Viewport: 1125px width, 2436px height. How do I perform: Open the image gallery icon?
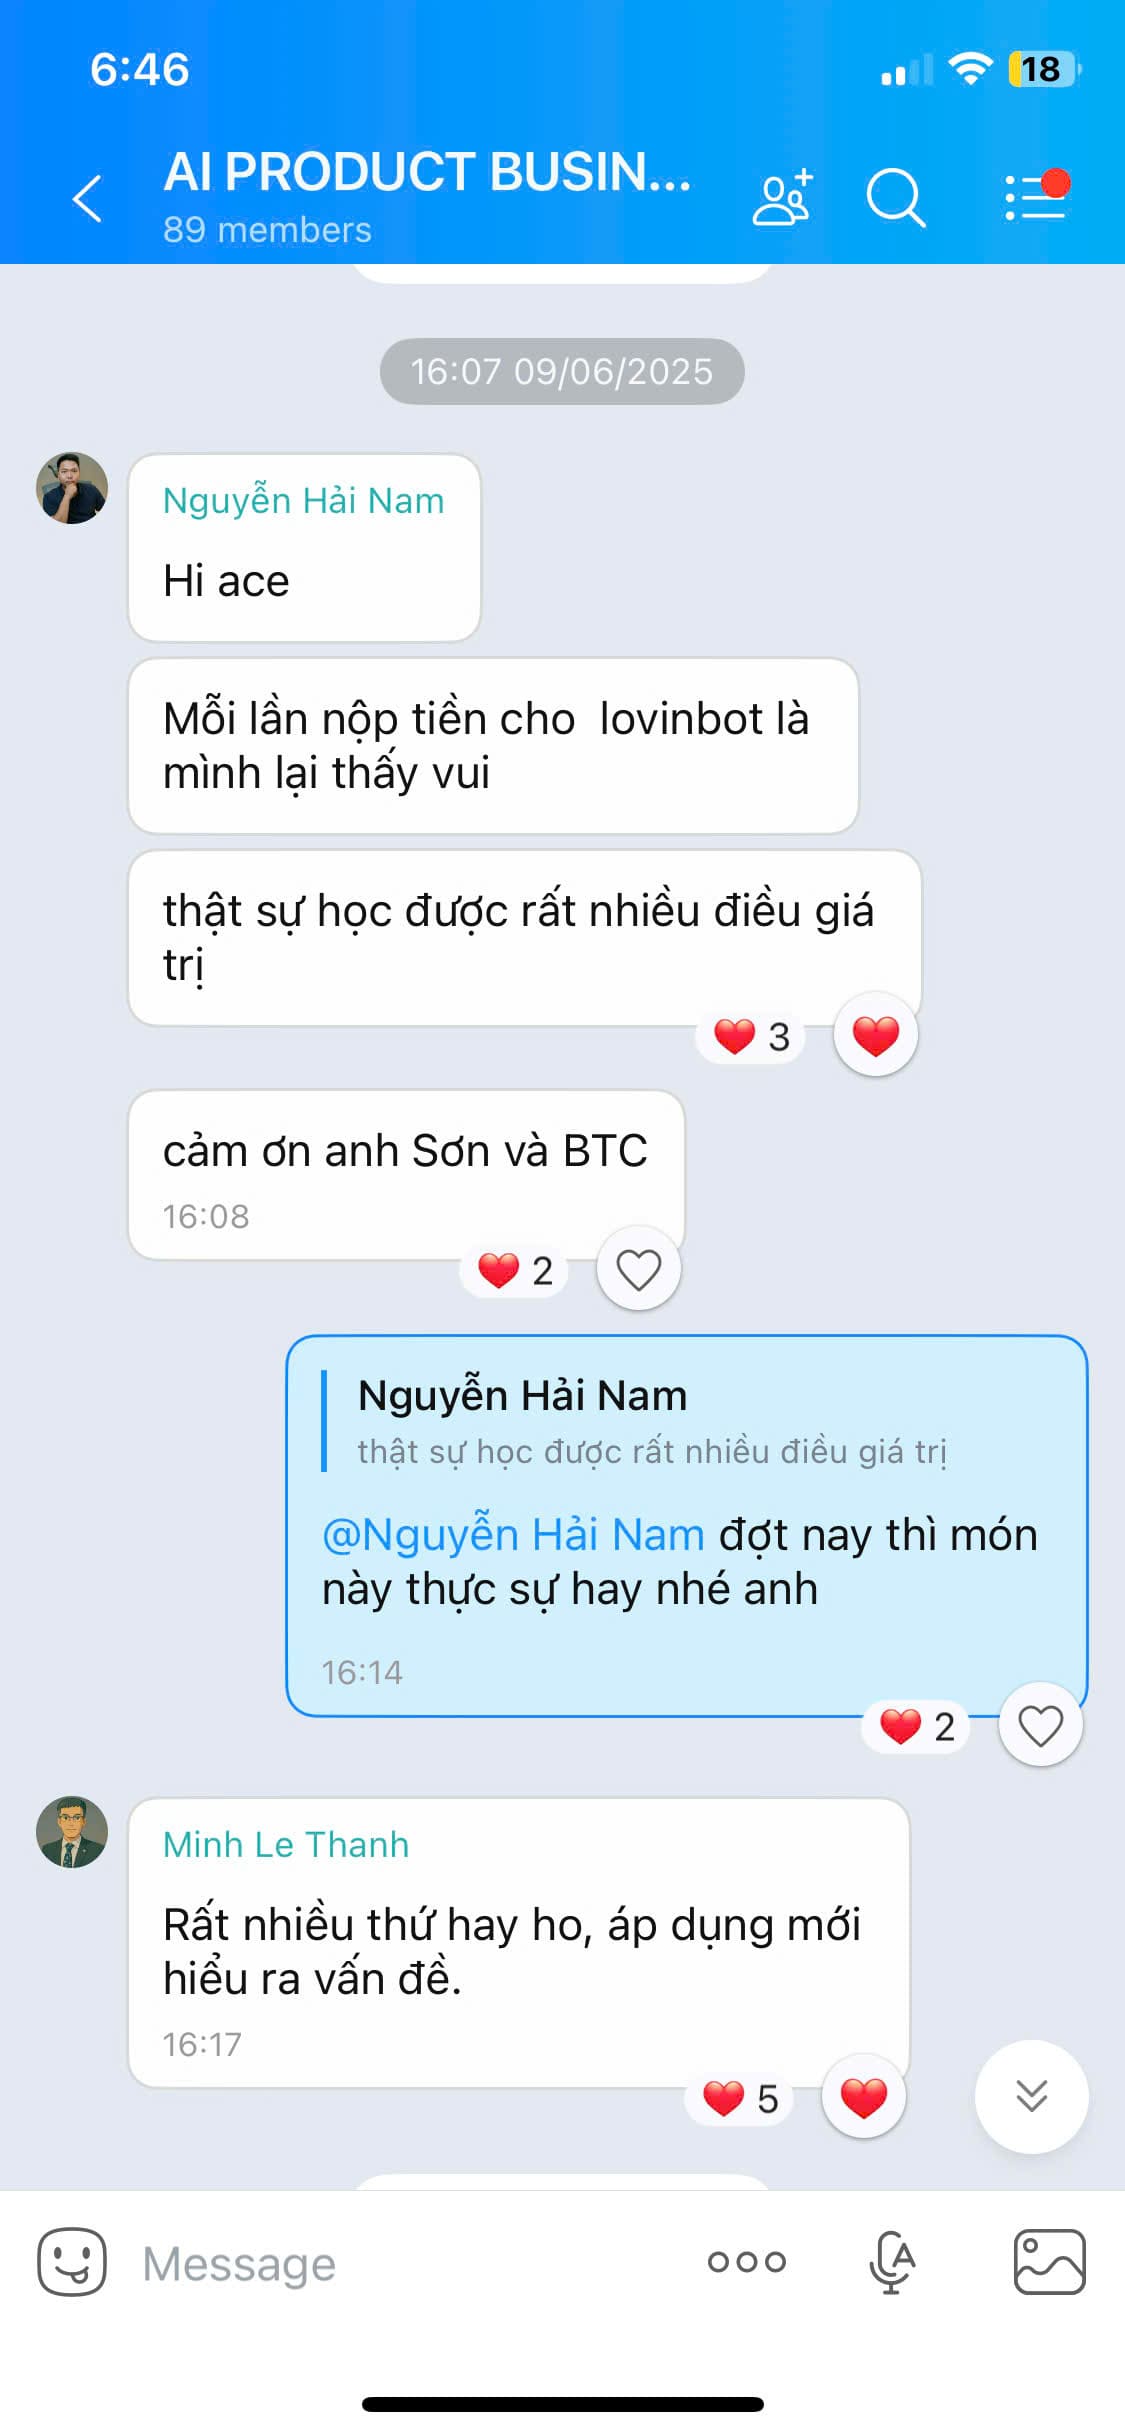(1049, 2262)
